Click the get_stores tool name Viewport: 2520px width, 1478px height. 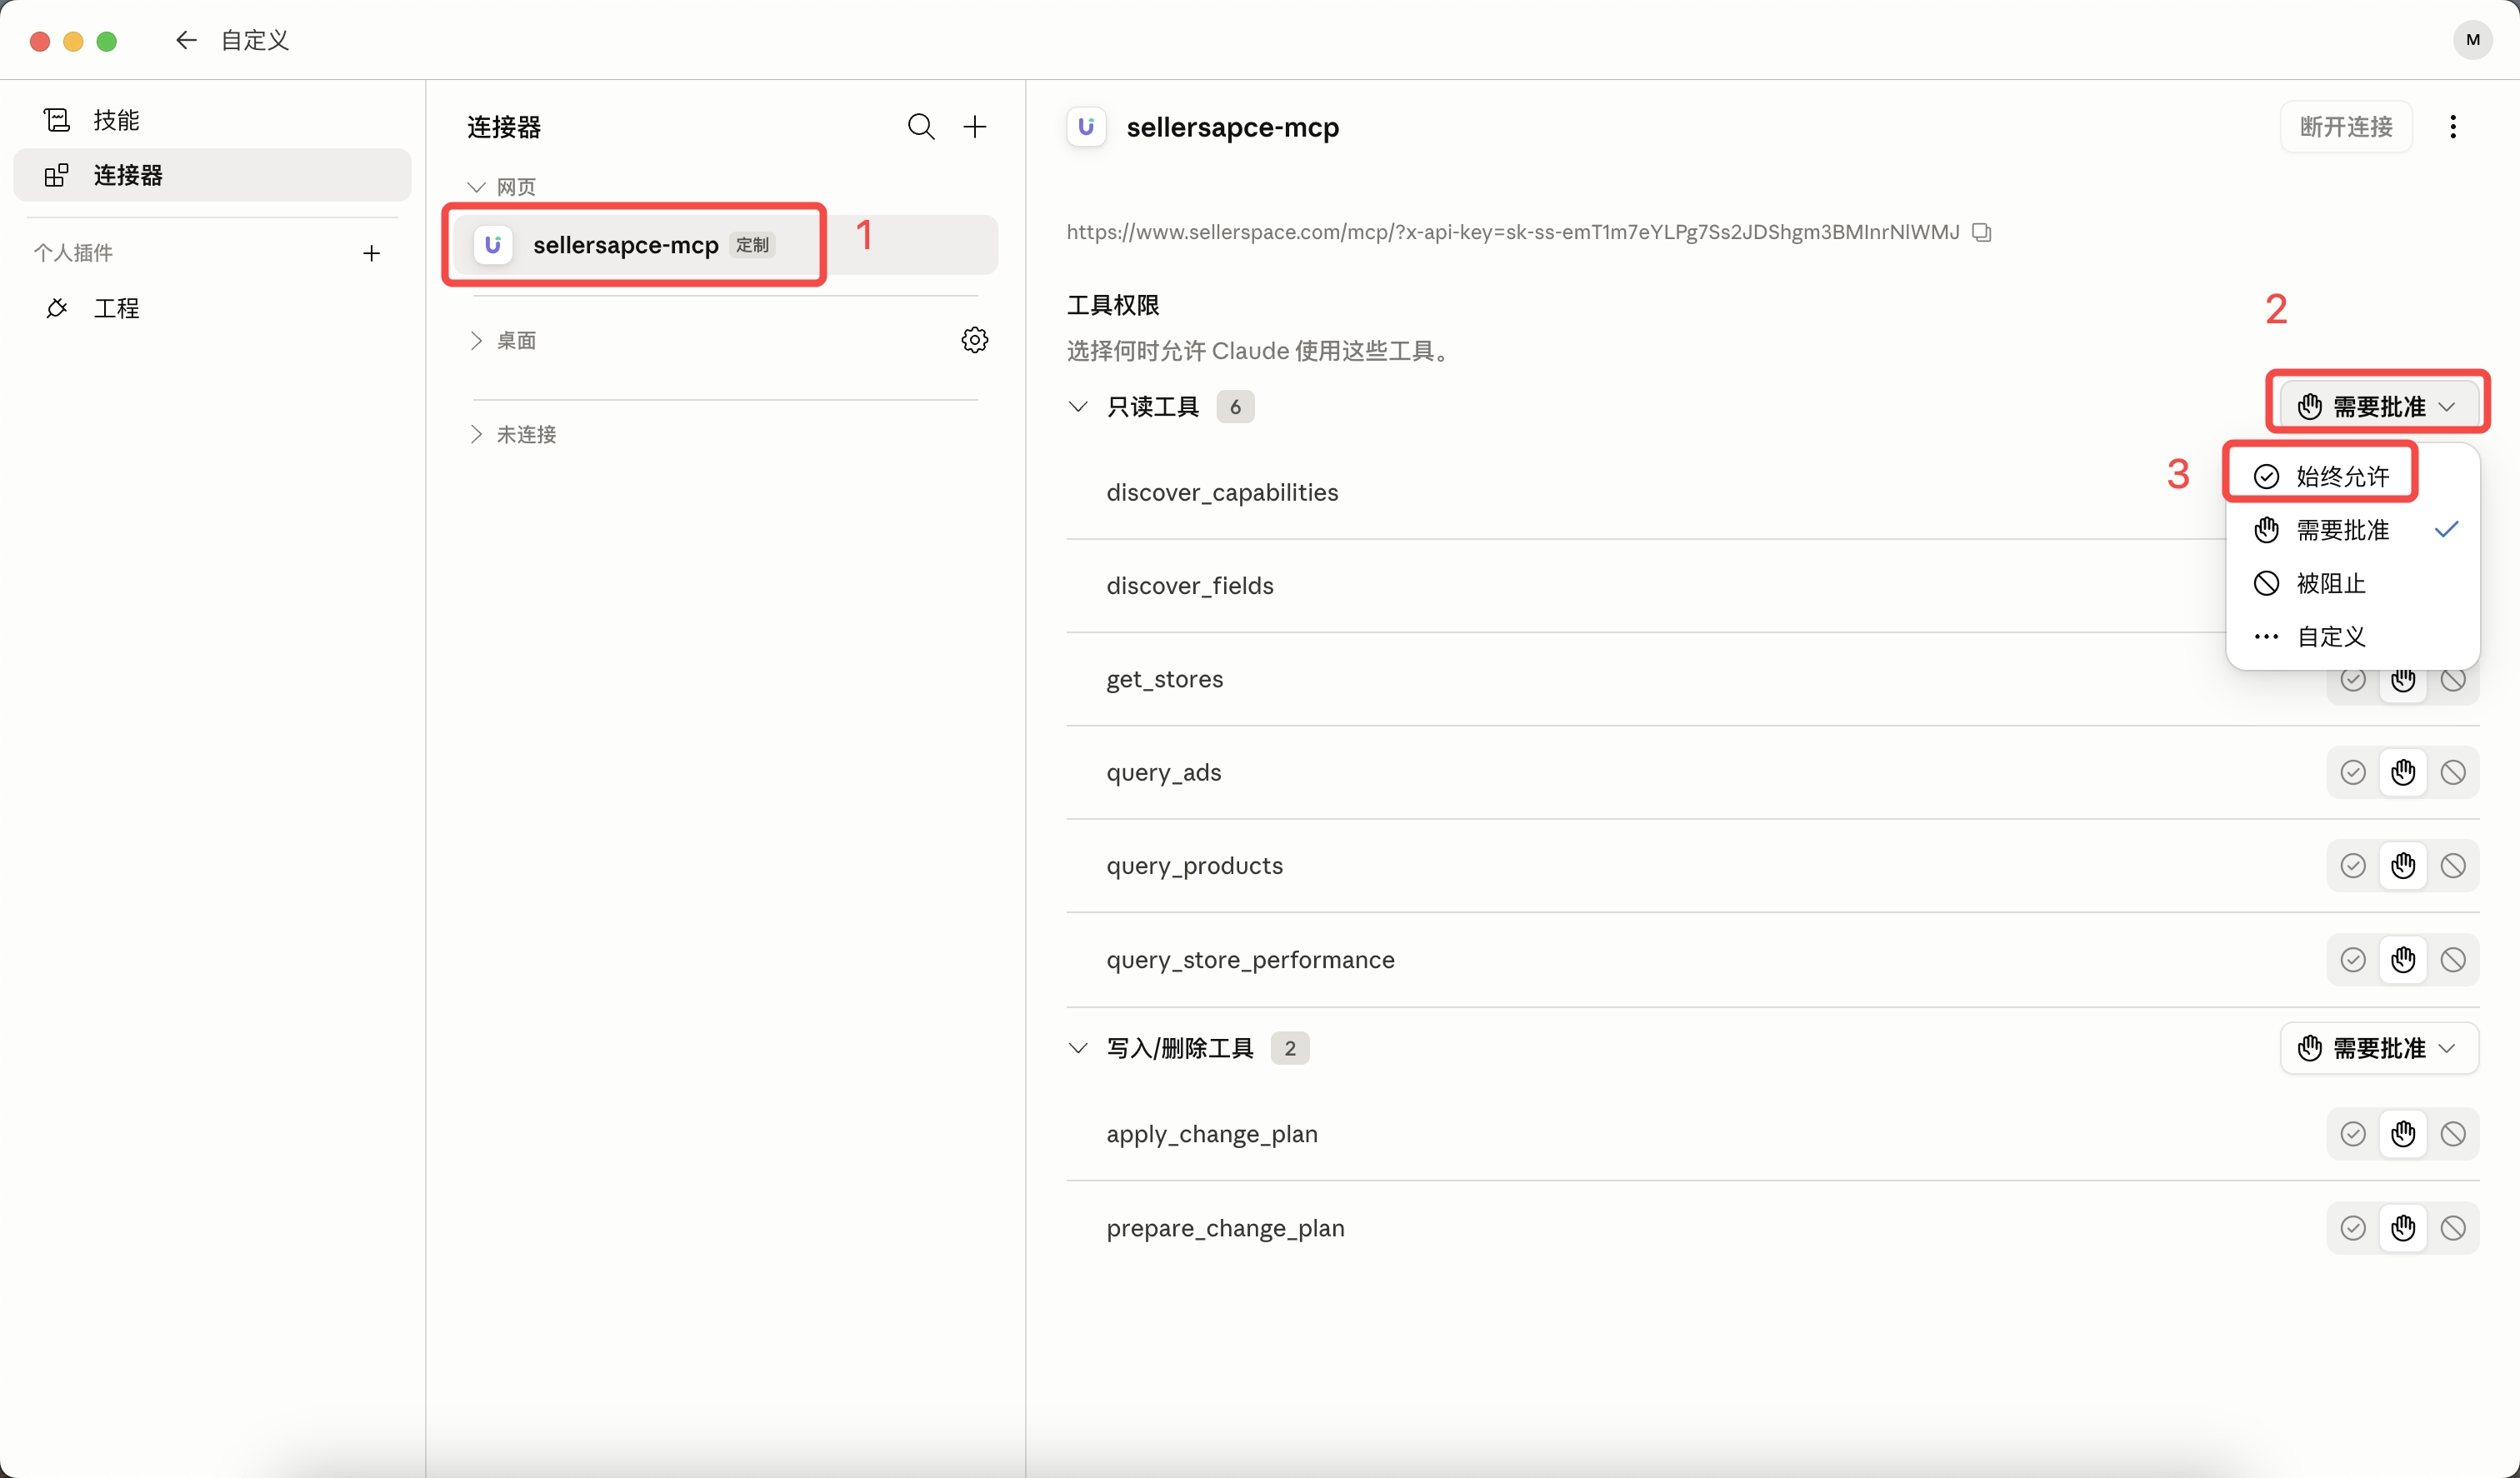1165,679
